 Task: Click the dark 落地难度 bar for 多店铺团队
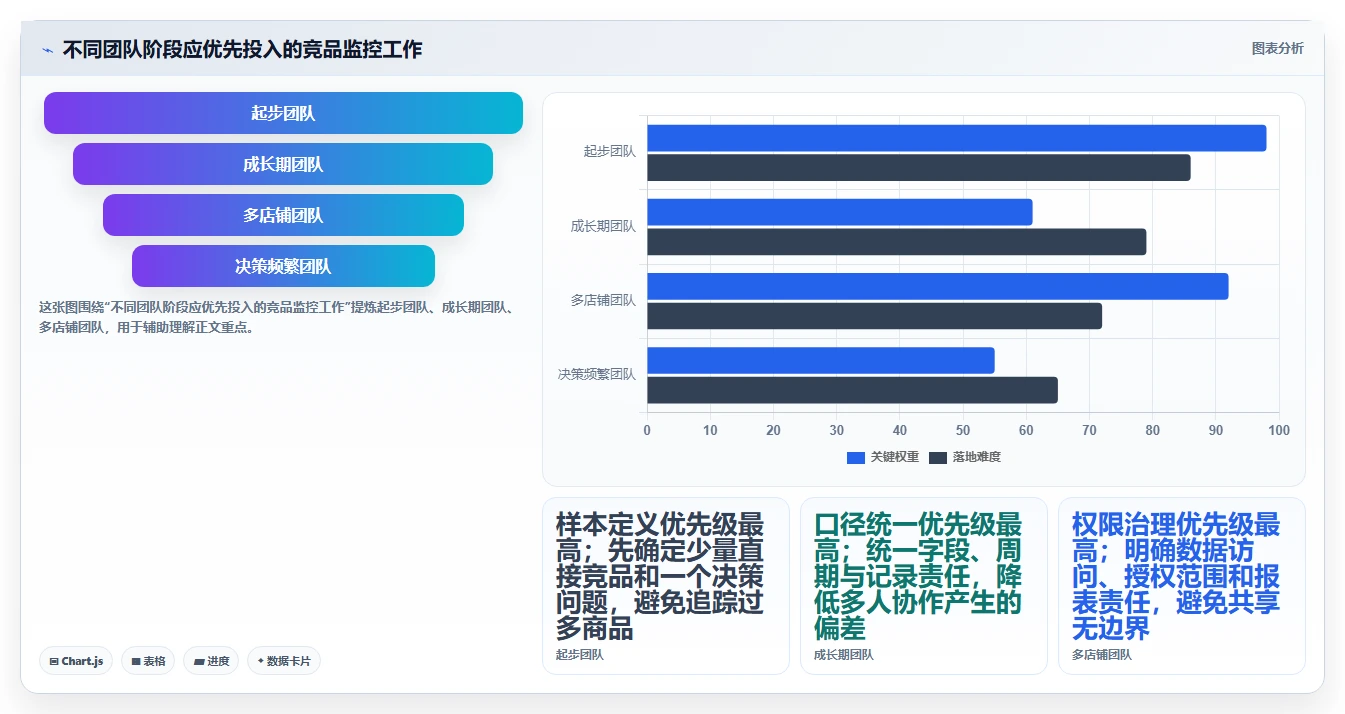pos(874,316)
